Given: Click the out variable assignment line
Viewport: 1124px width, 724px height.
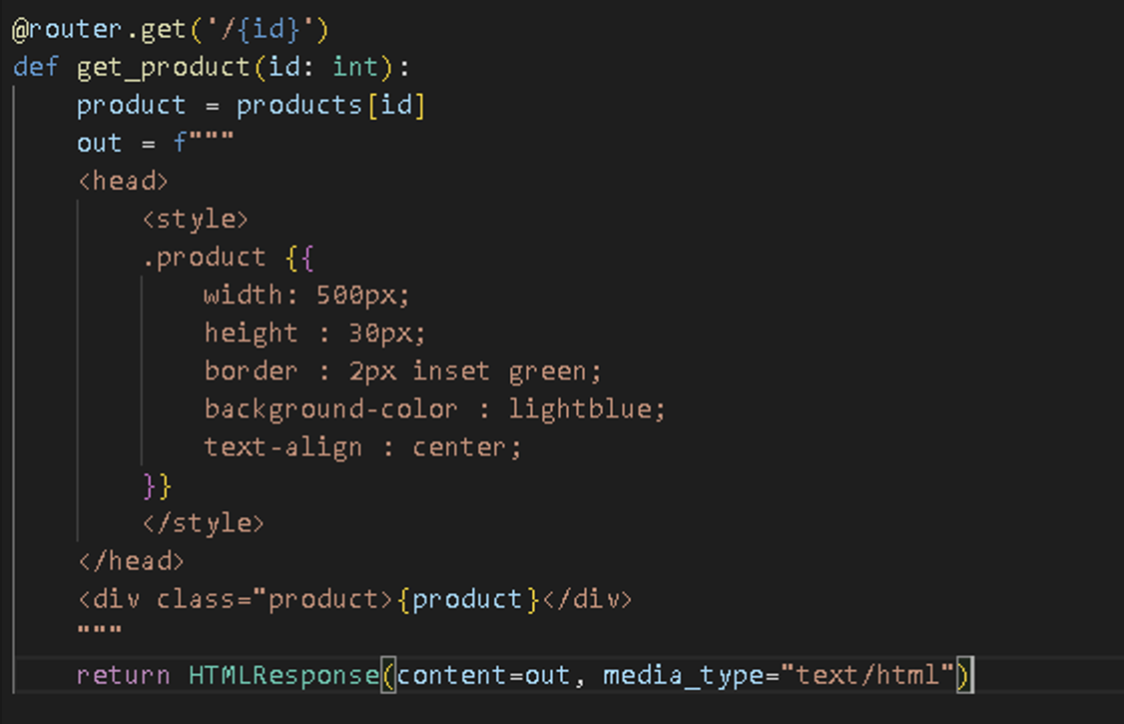Looking at the screenshot, I should point(154,143).
